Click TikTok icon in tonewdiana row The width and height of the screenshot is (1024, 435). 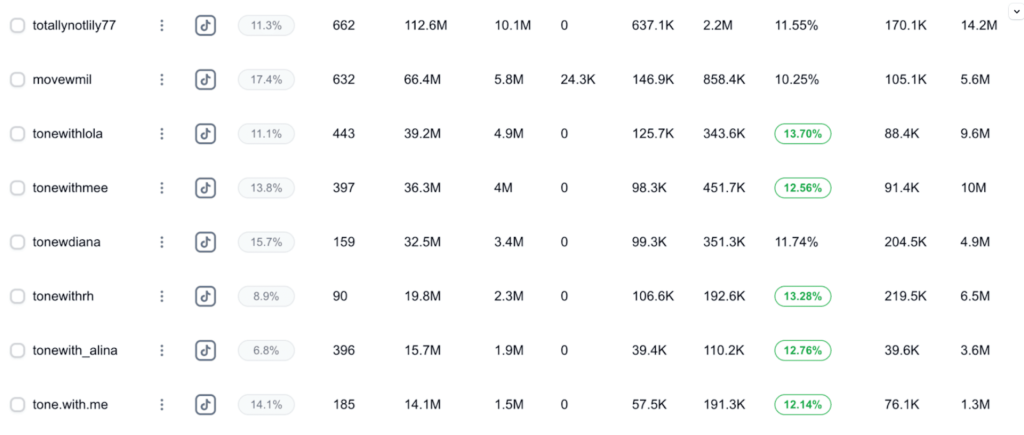pyautogui.click(x=205, y=241)
